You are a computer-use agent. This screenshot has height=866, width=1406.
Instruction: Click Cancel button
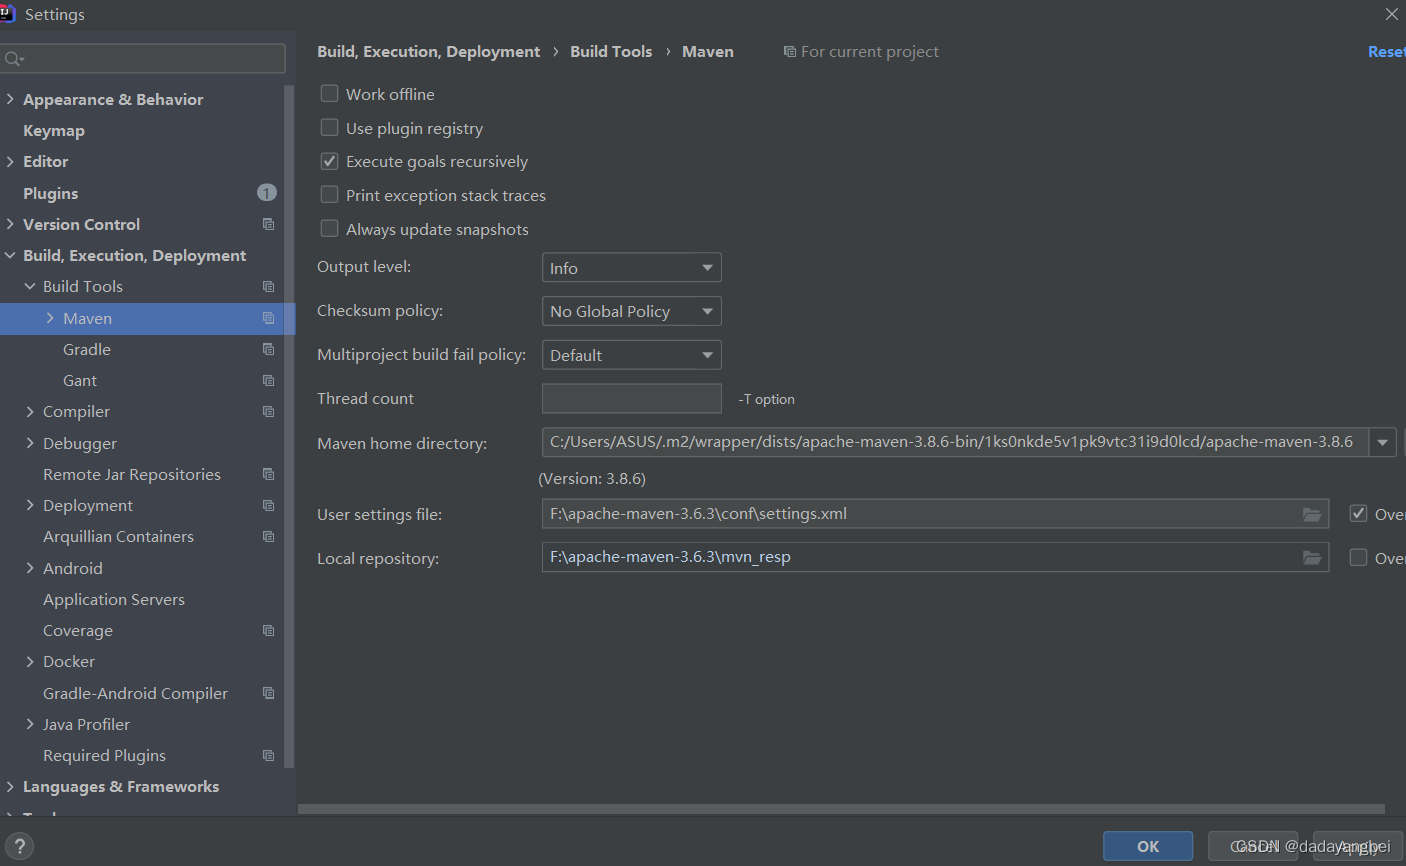click(x=1253, y=846)
